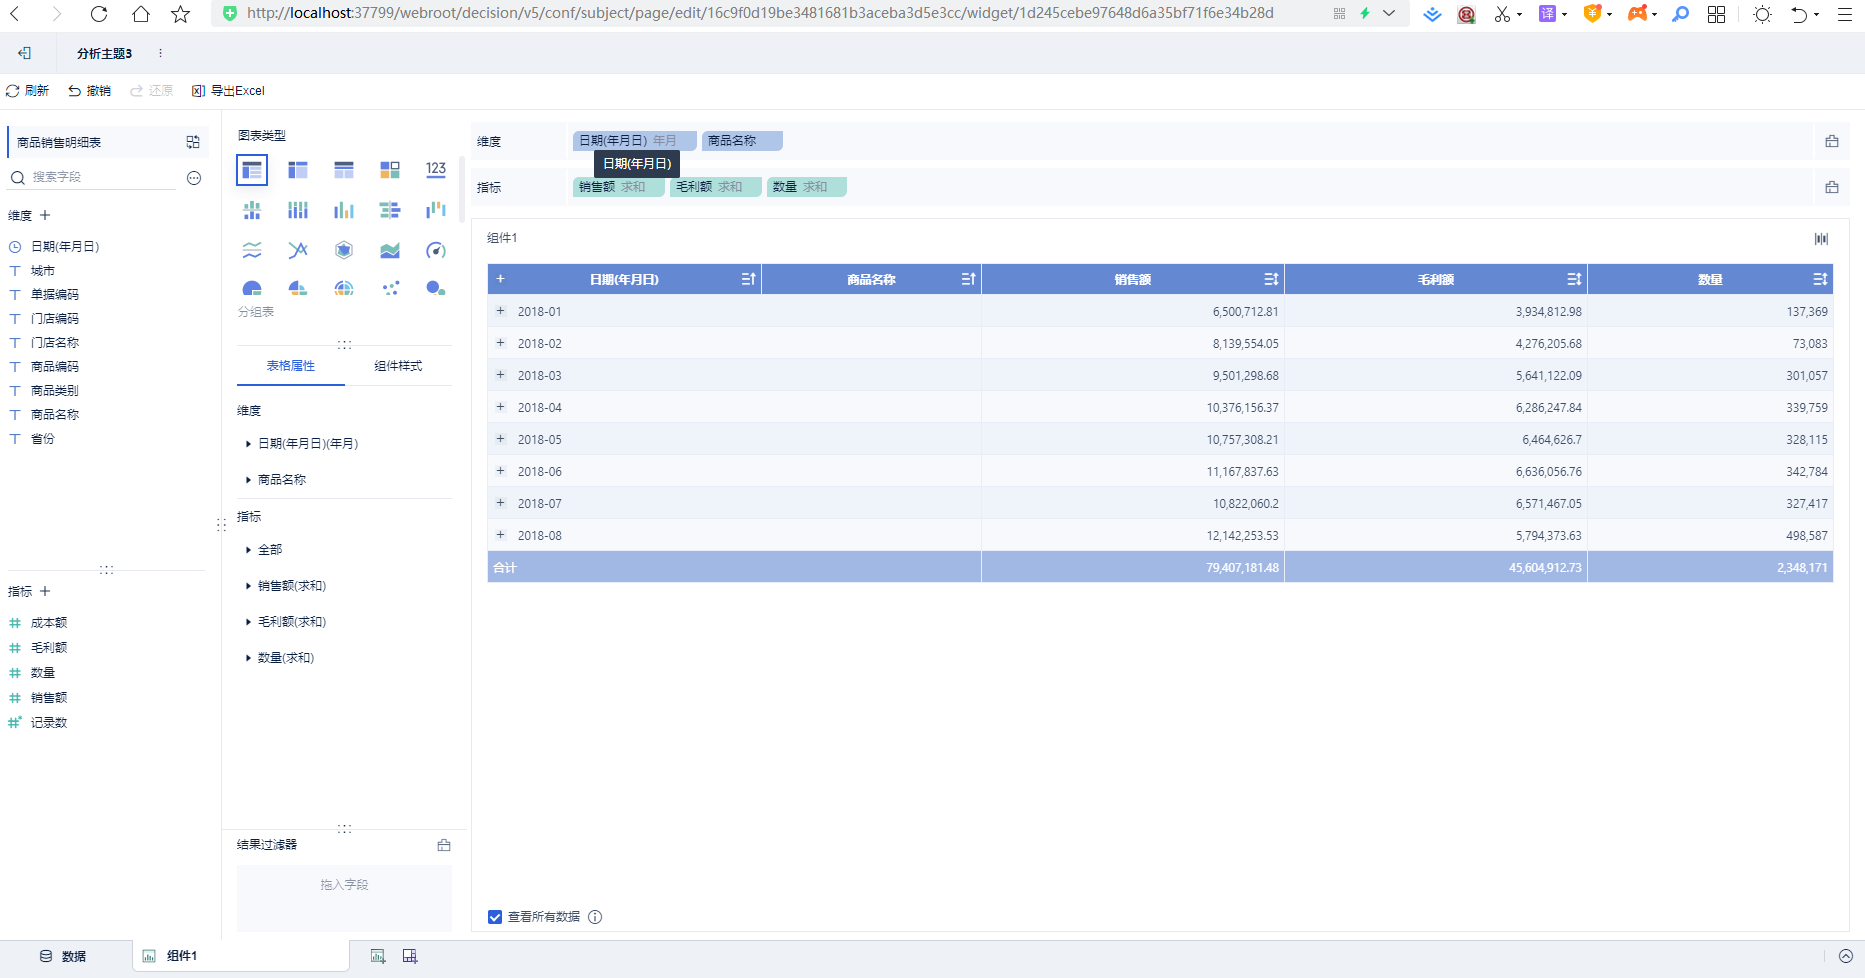The height and width of the screenshot is (978, 1865).
Task: Choose the waterfall chart type
Action: (x=436, y=210)
